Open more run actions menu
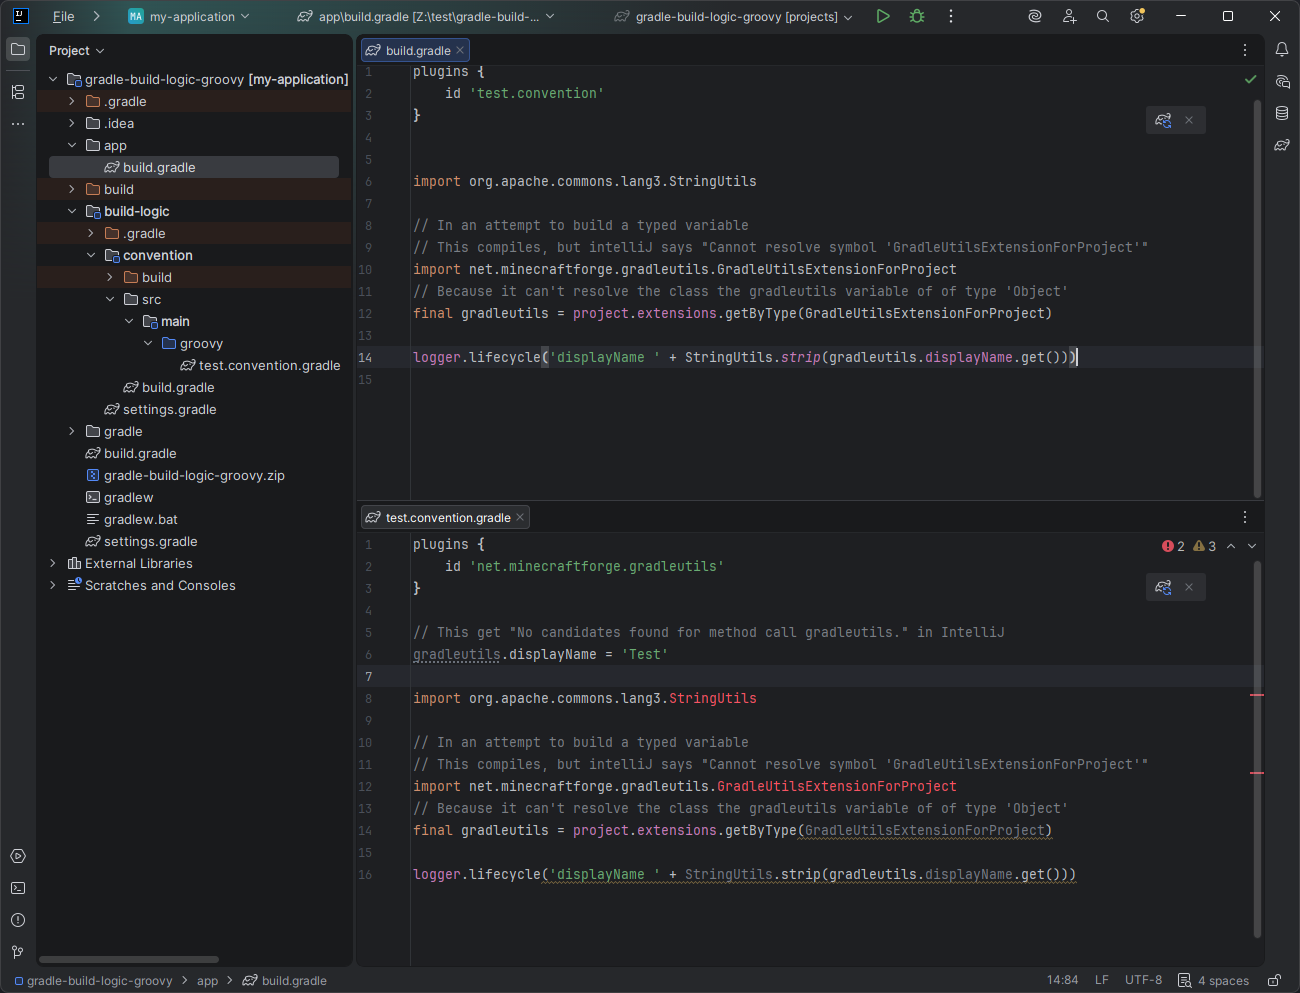 (x=951, y=16)
